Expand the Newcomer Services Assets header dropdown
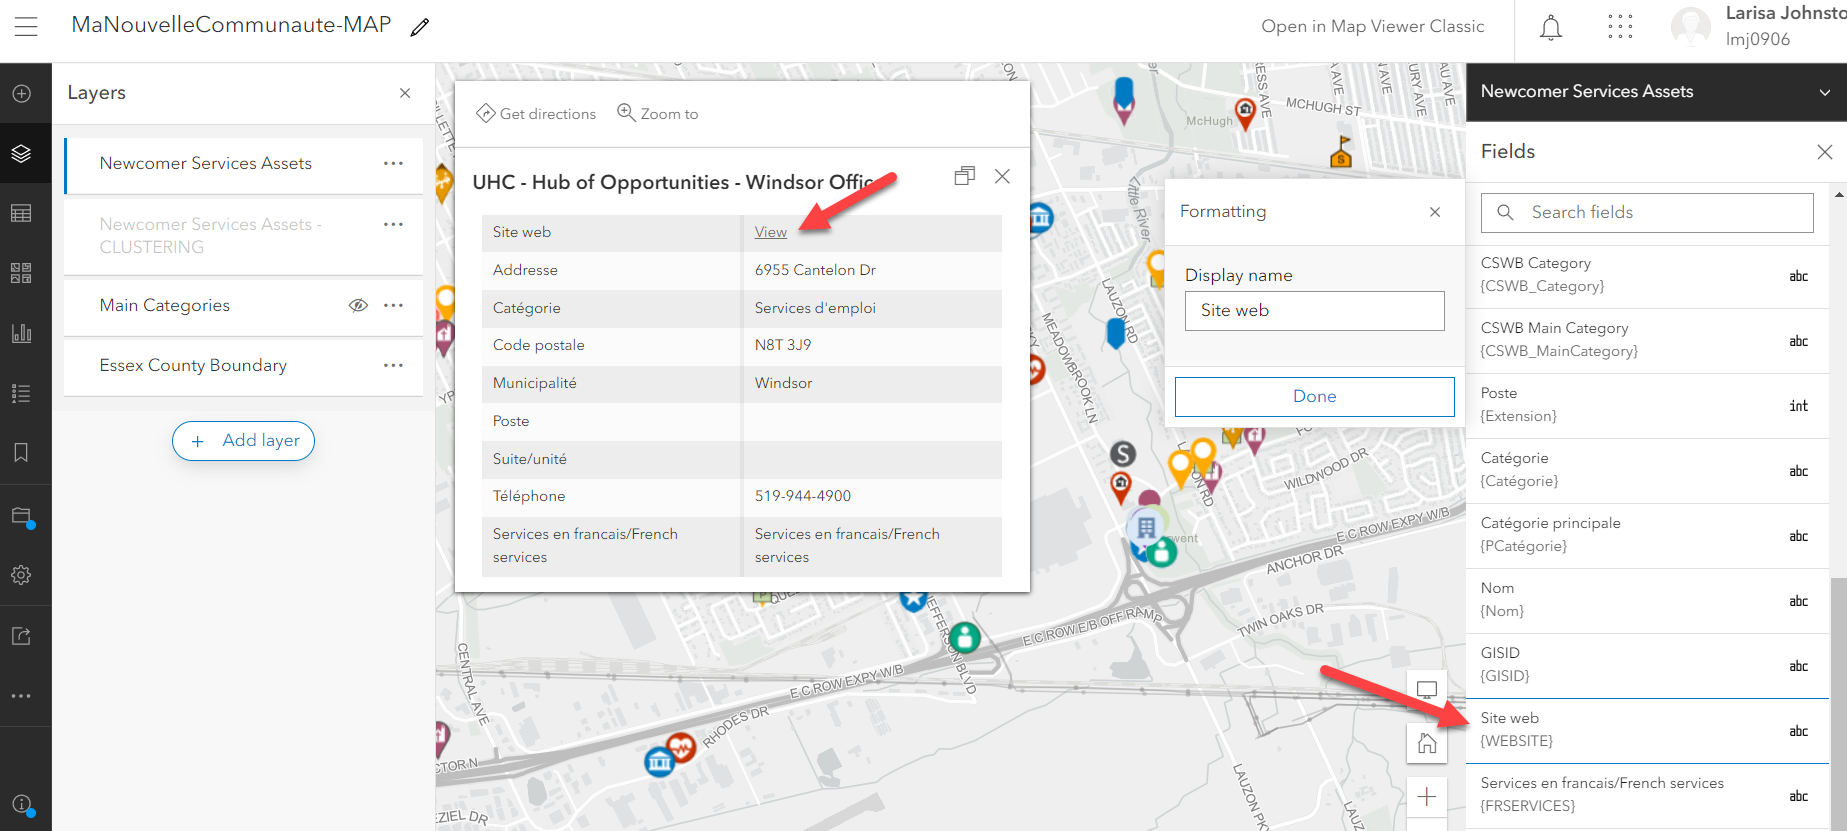 pyautogui.click(x=1825, y=92)
